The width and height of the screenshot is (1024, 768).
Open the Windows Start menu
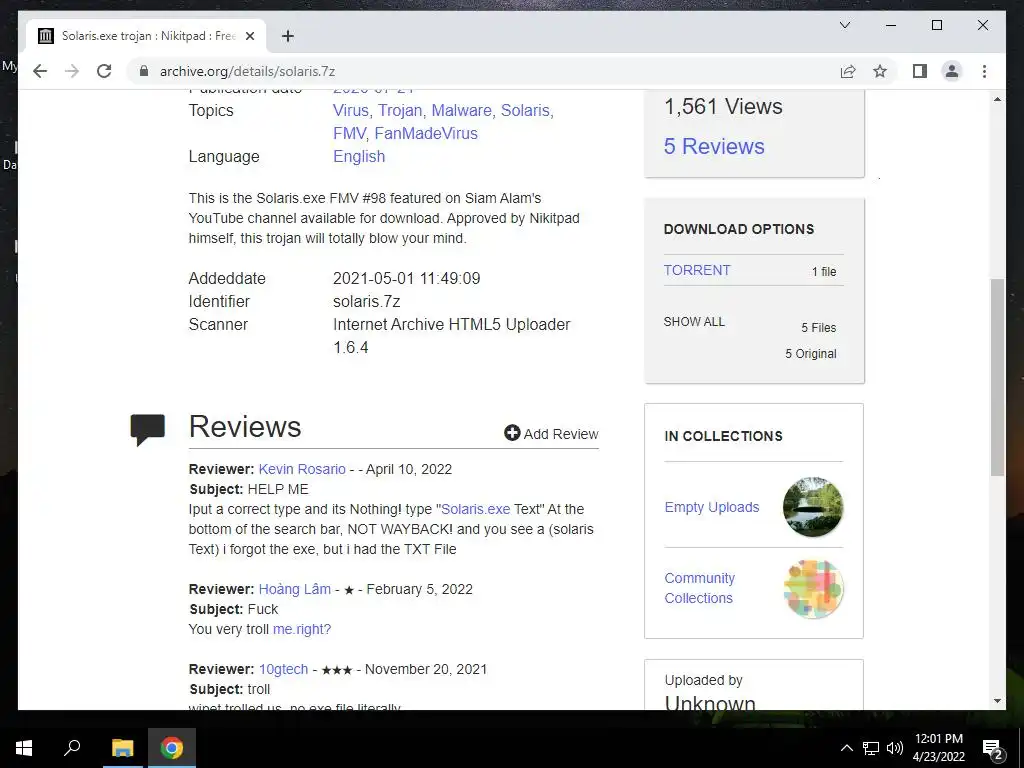pos(24,748)
